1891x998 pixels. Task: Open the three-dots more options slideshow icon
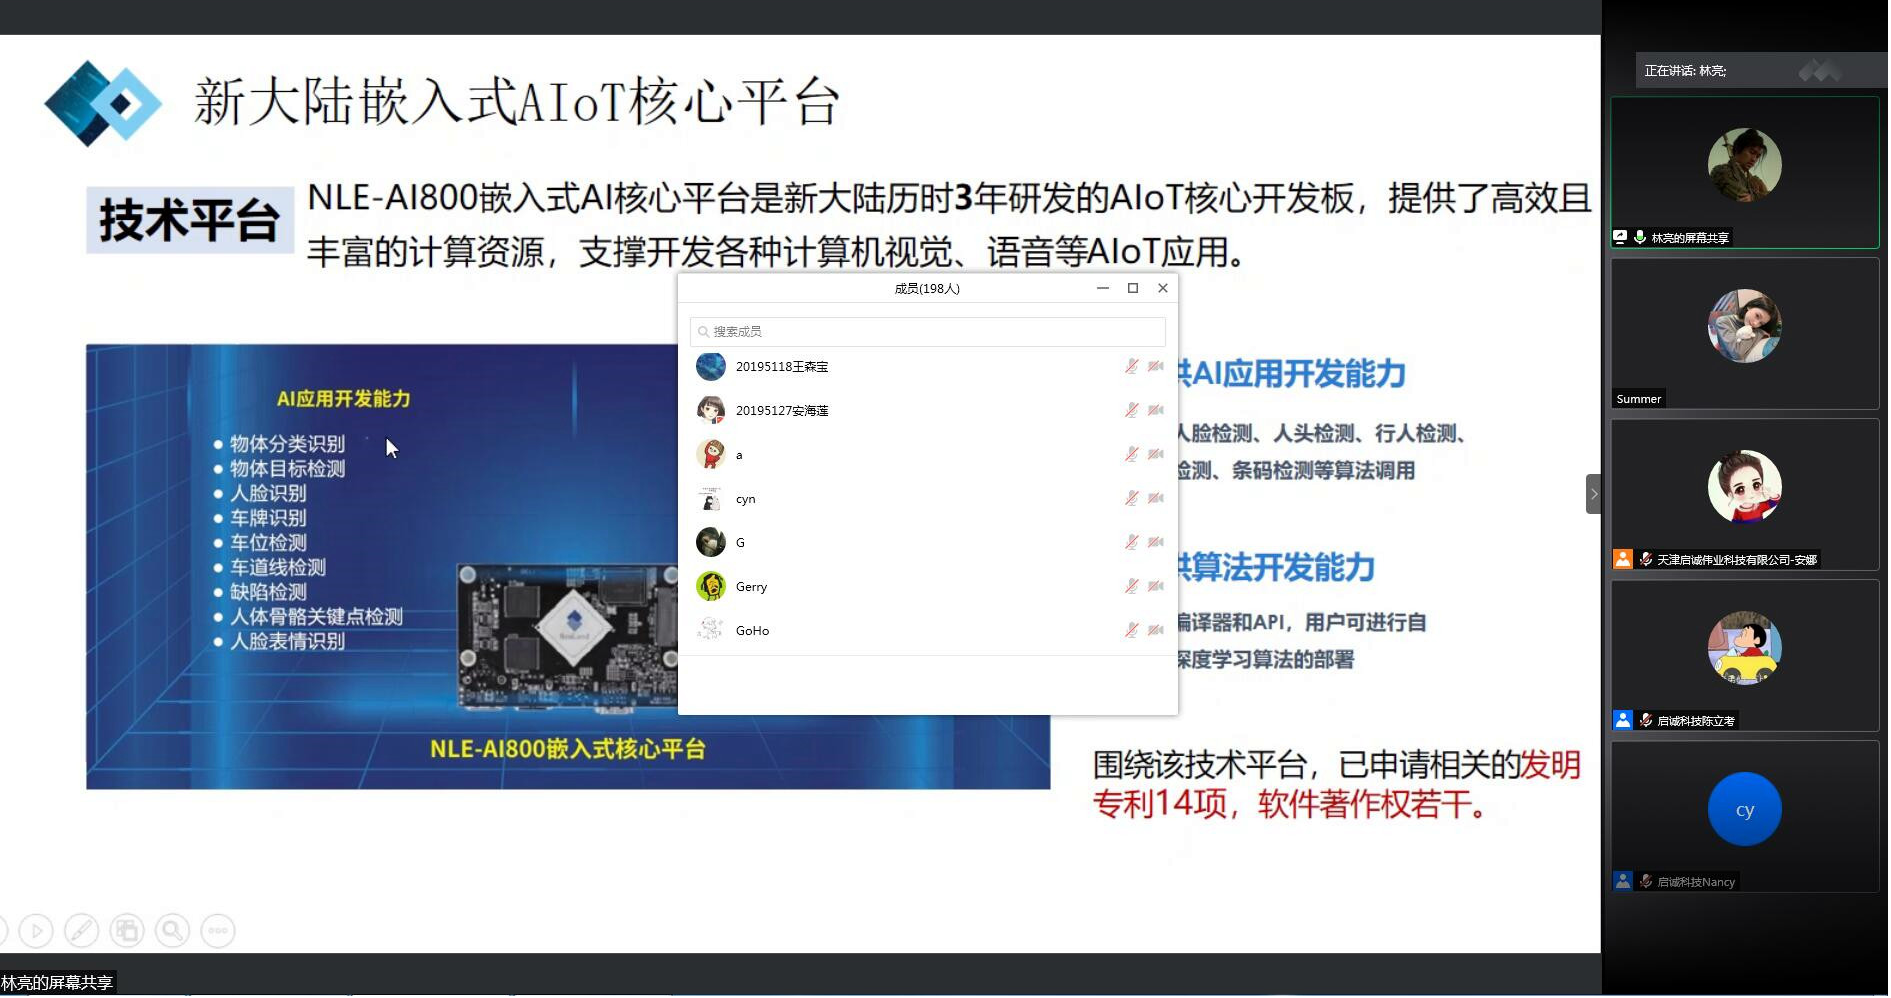point(218,931)
